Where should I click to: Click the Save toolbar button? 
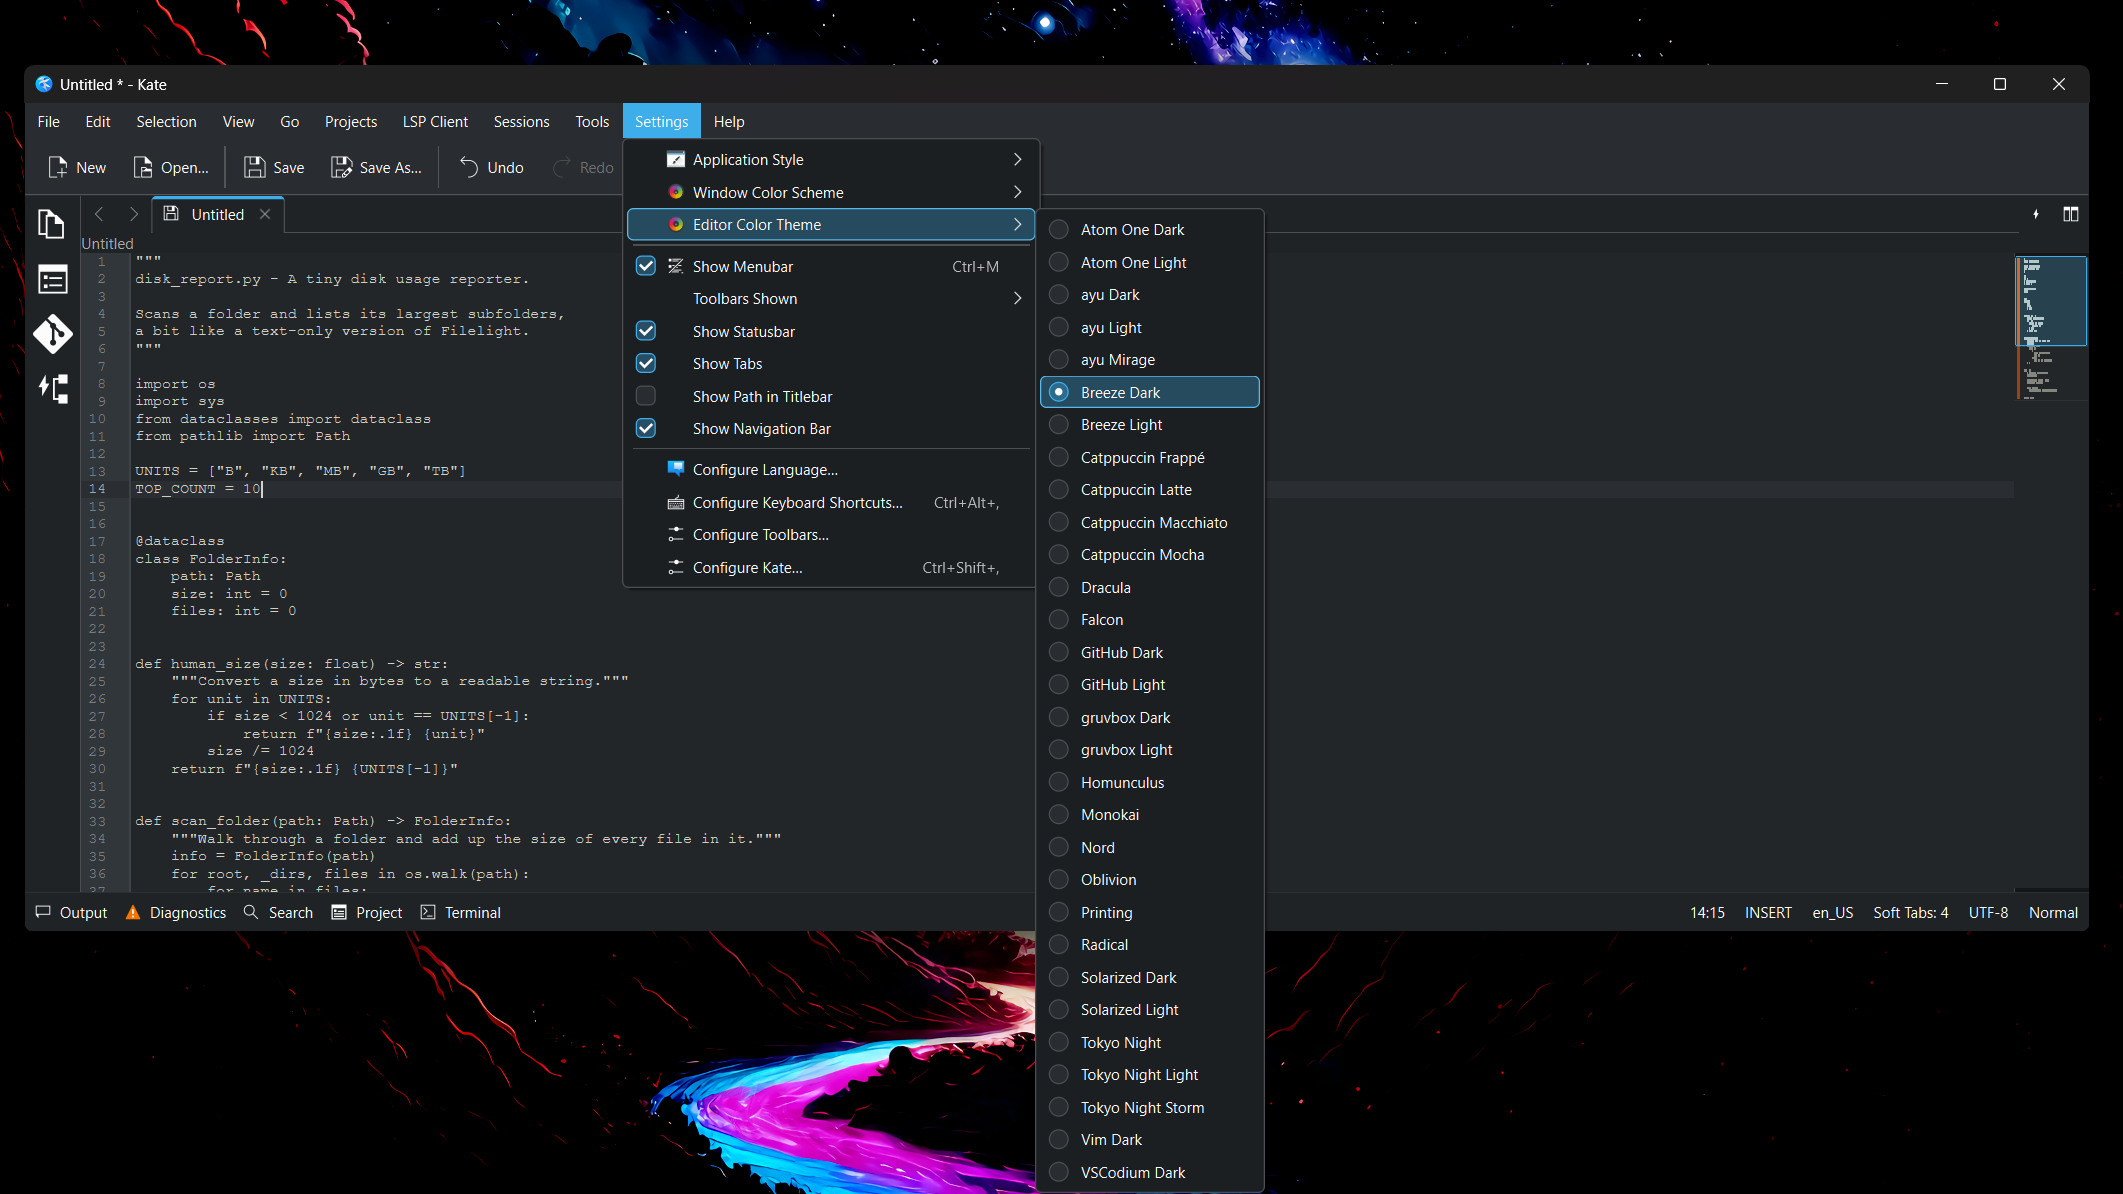click(274, 167)
